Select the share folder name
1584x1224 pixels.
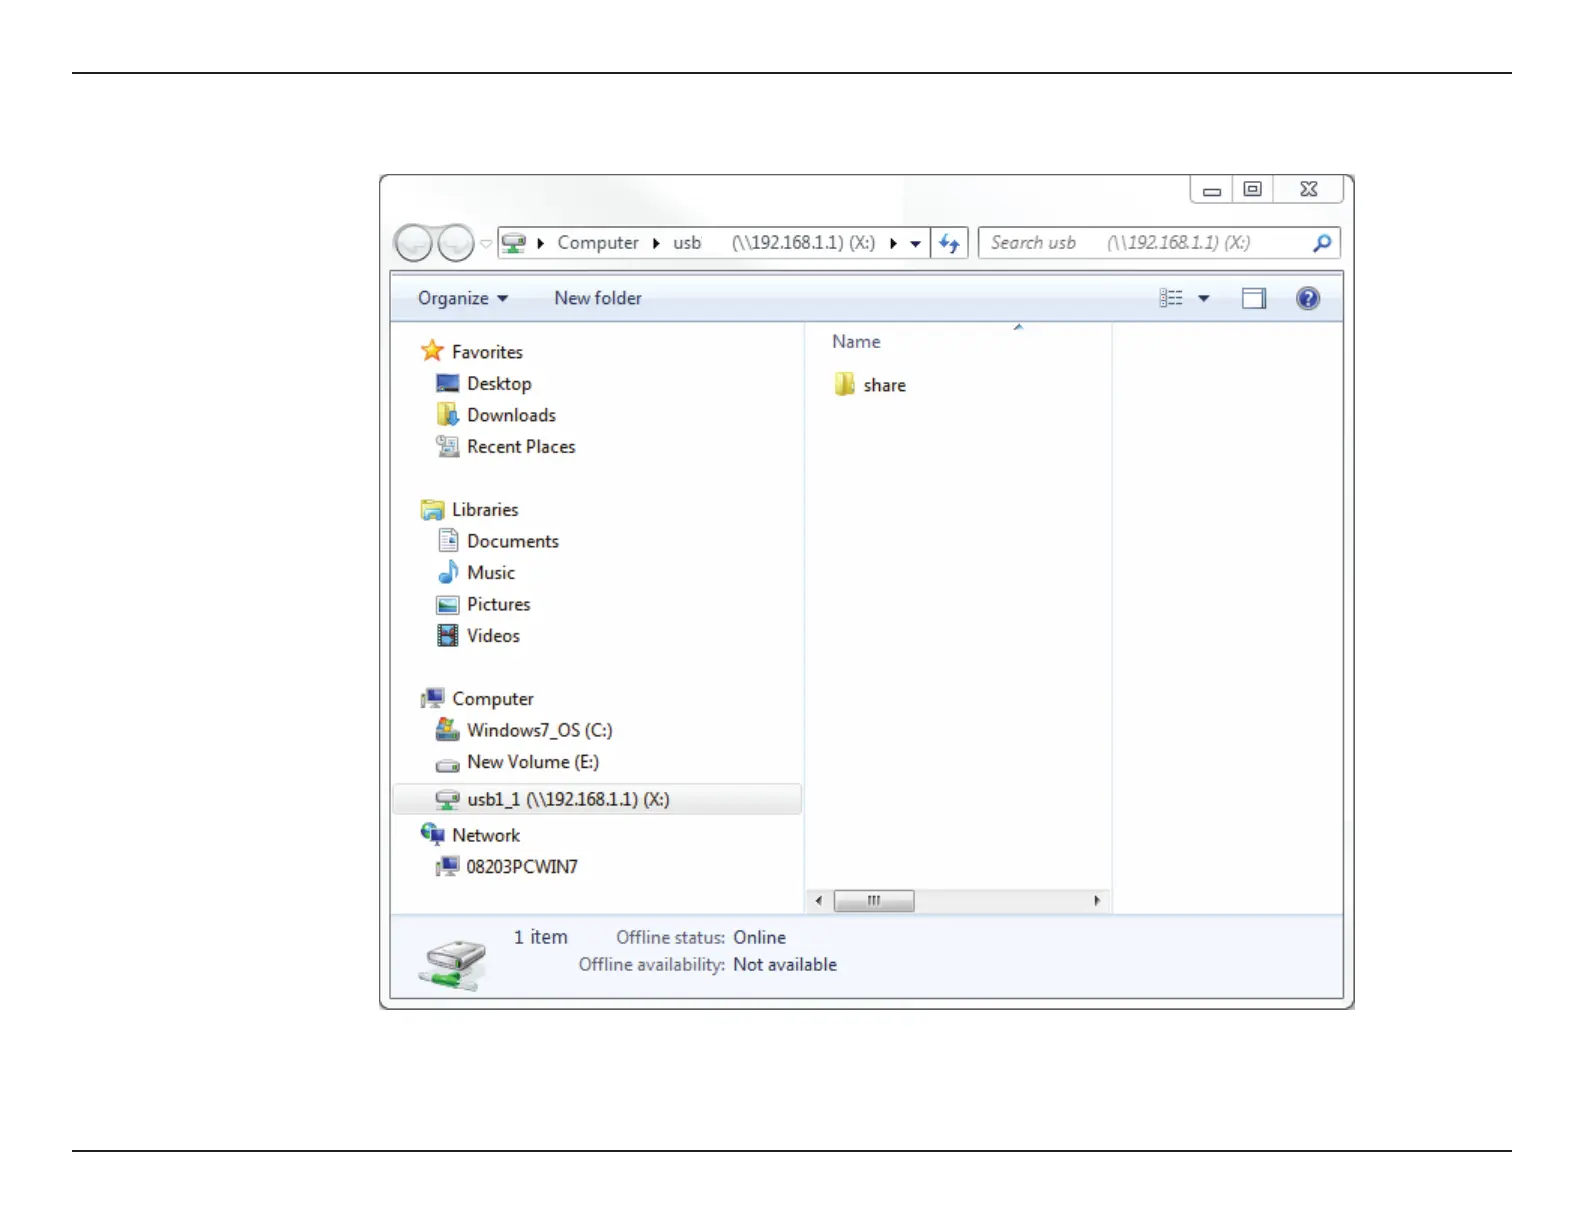(885, 386)
